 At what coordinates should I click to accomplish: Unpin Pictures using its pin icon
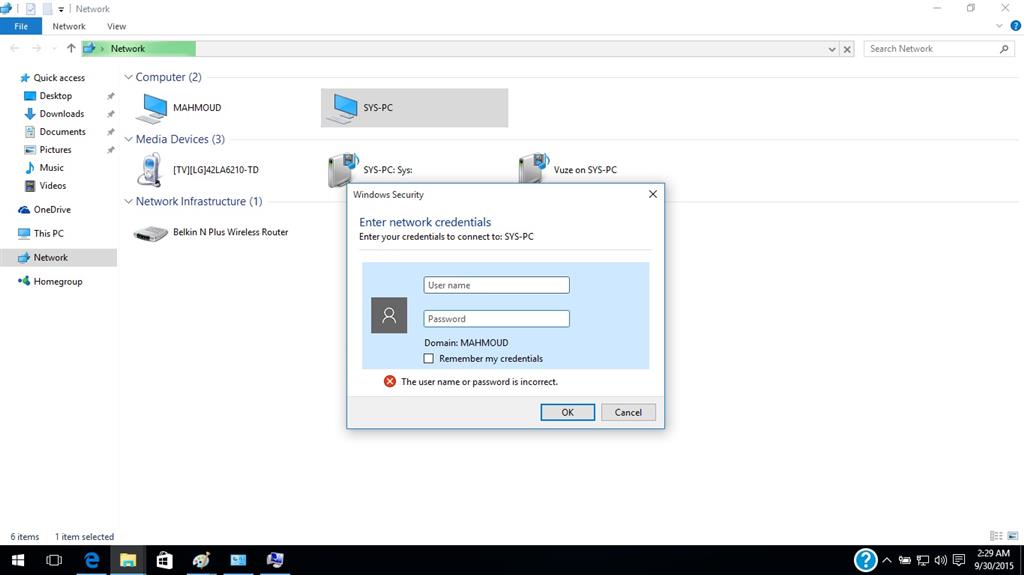click(x=110, y=150)
